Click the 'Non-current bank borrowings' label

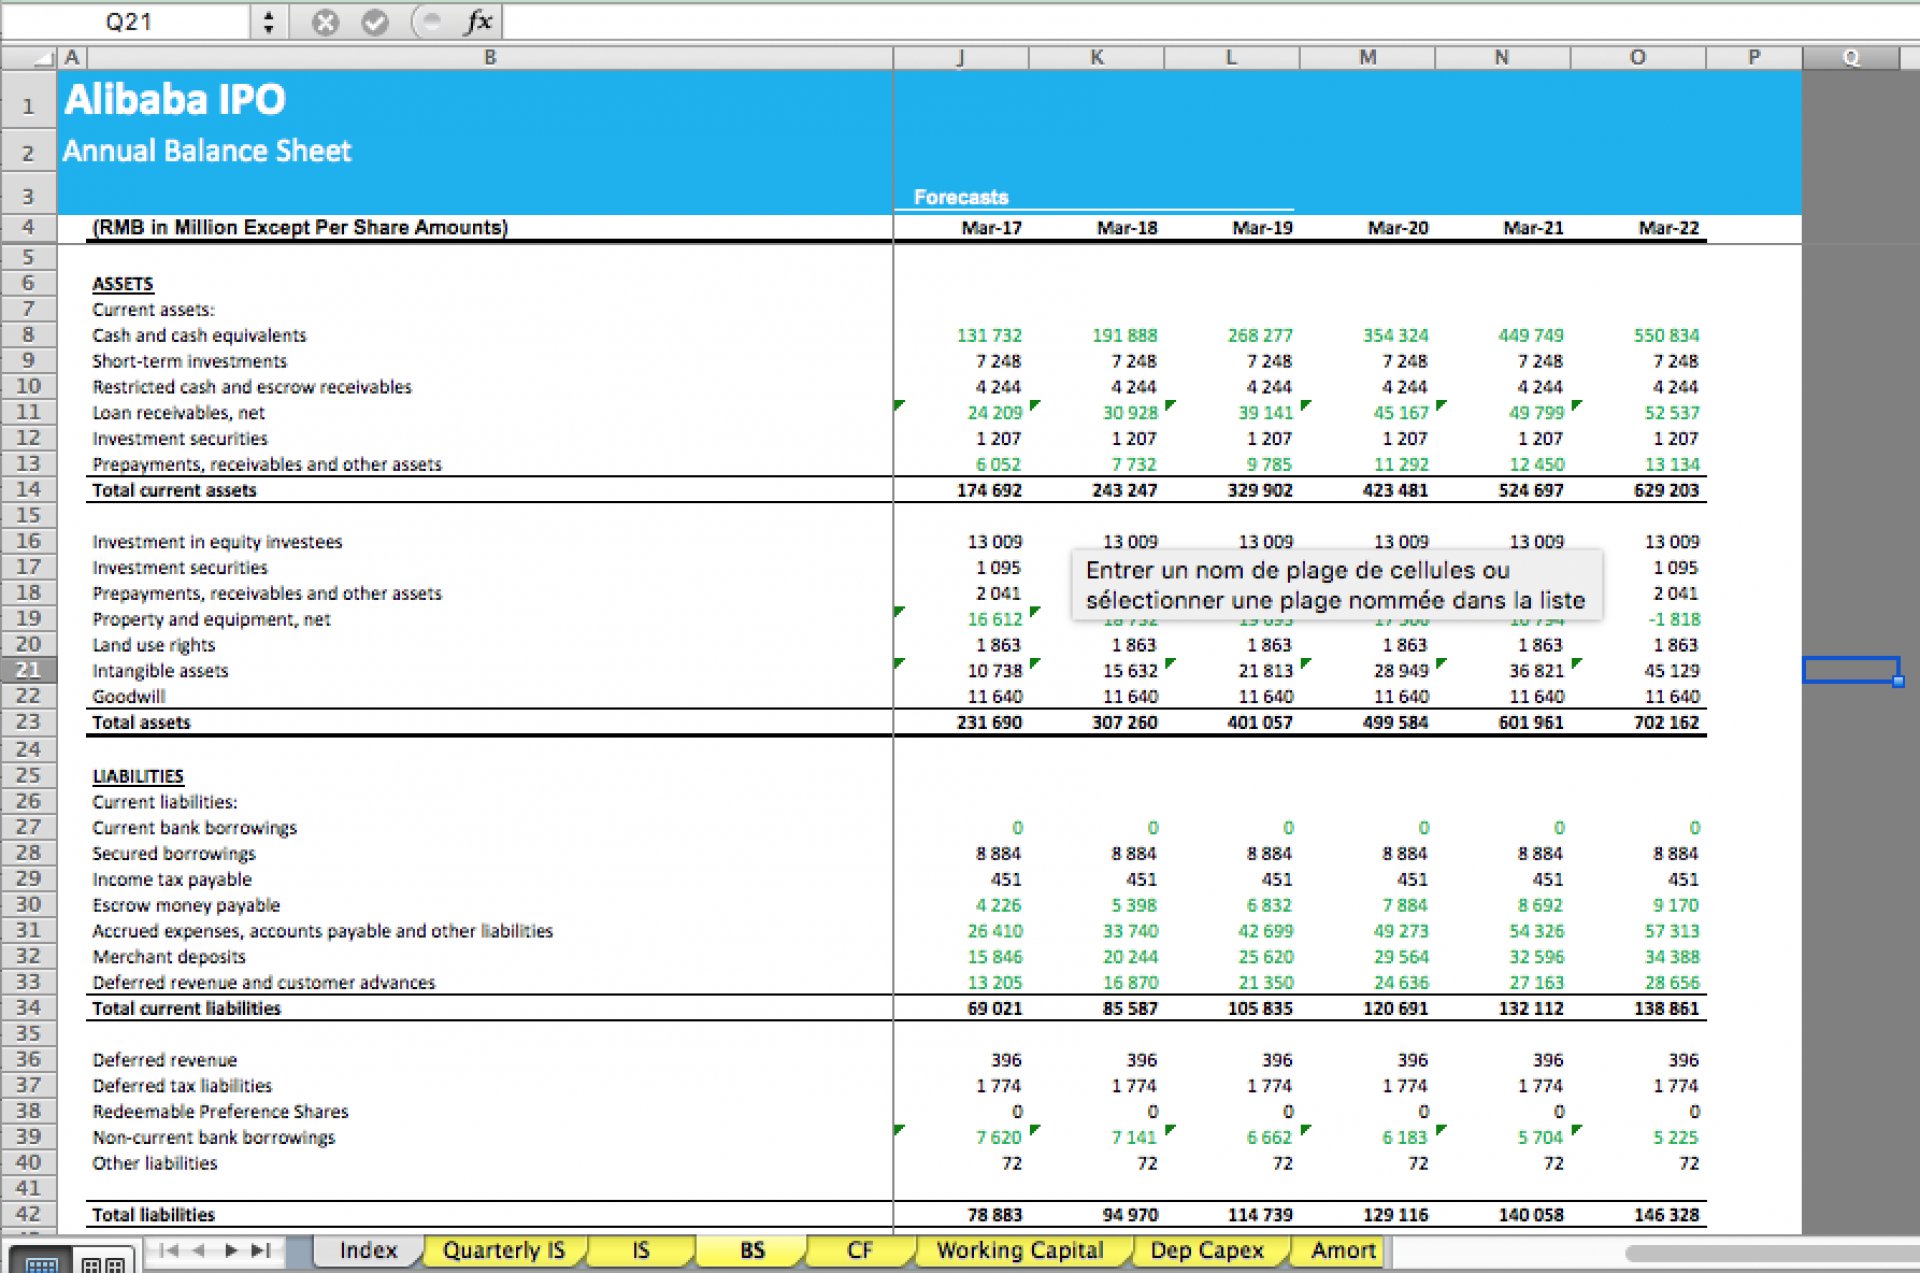click(x=213, y=1137)
